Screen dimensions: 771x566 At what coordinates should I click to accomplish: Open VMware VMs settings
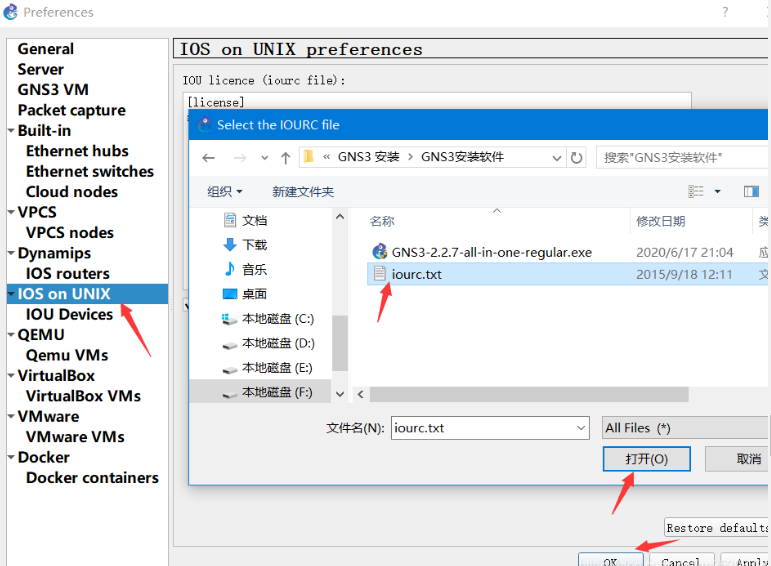tap(75, 437)
